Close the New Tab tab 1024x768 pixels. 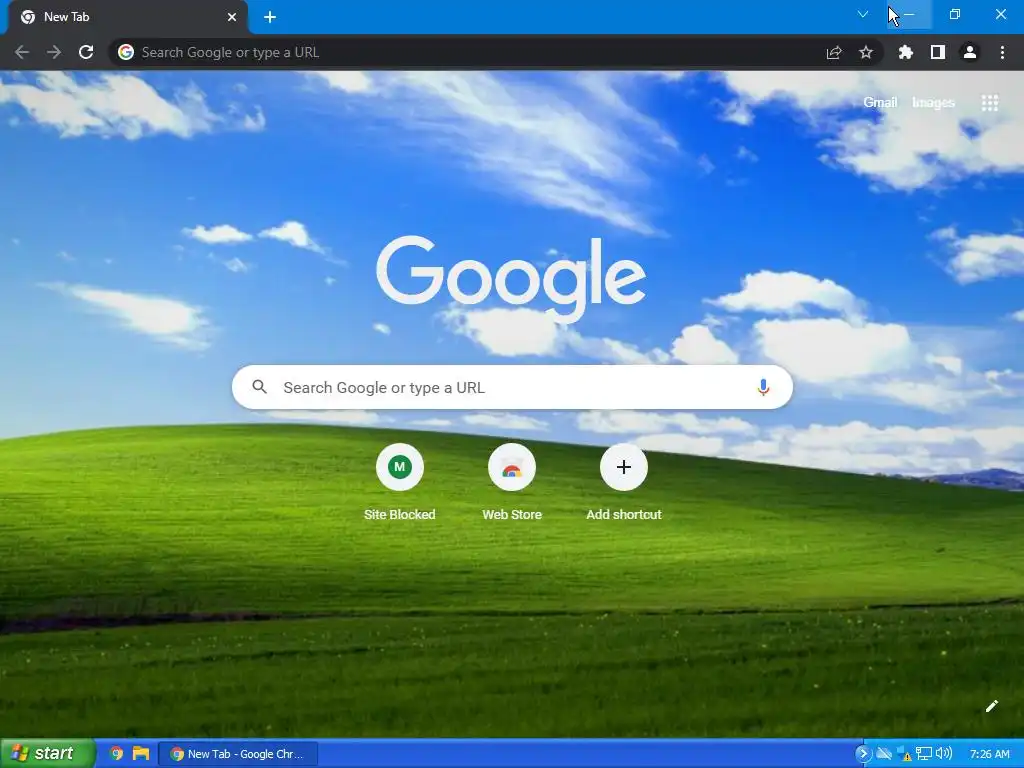click(232, 17)
